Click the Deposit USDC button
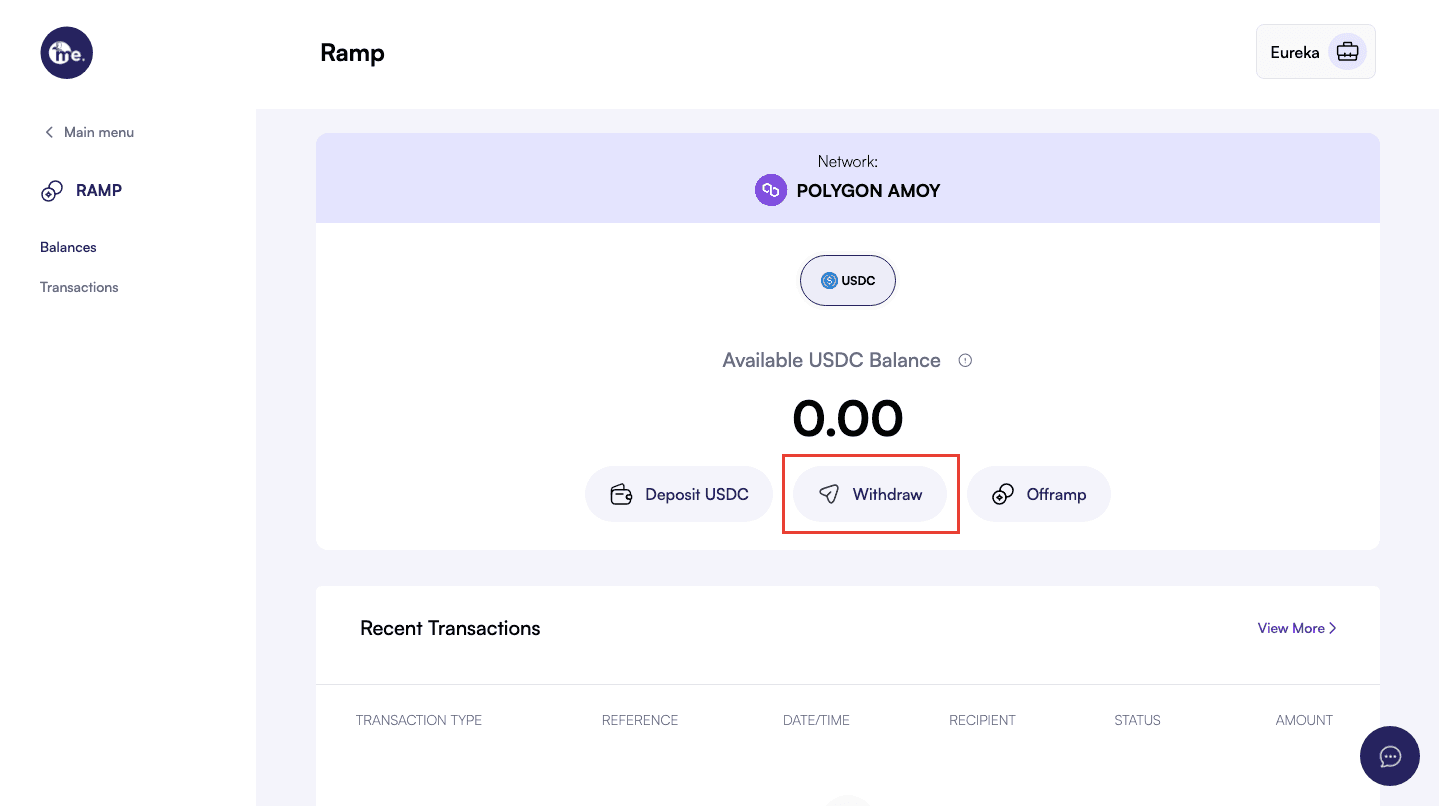1439x806 pixels. point(680,494)
